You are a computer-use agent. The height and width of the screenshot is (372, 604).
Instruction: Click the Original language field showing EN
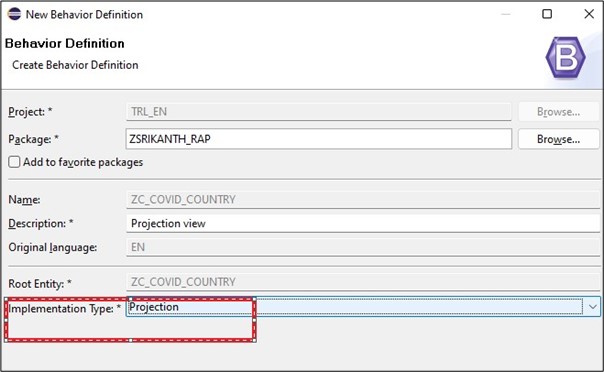click(x=363, y=247)
